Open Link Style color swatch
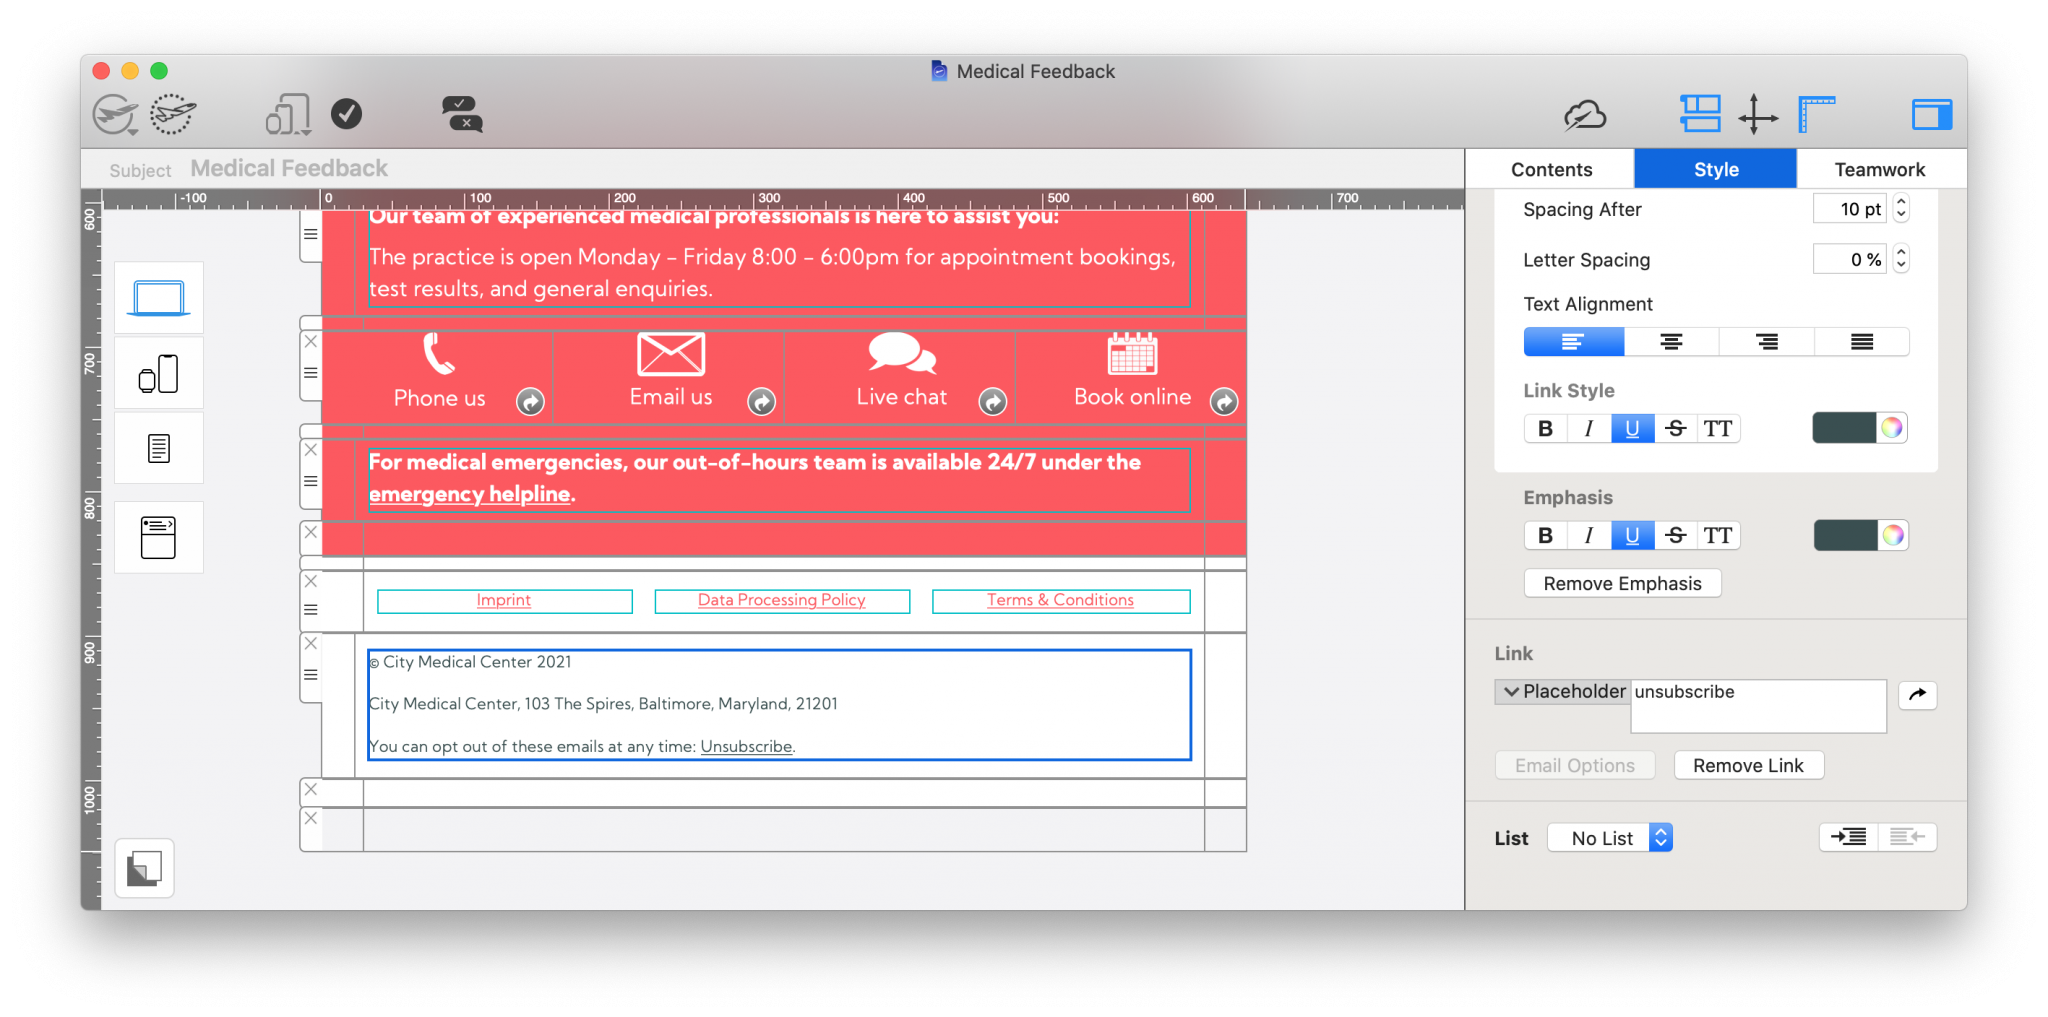This screenshot has height=1017, width=2048. 1844,429
